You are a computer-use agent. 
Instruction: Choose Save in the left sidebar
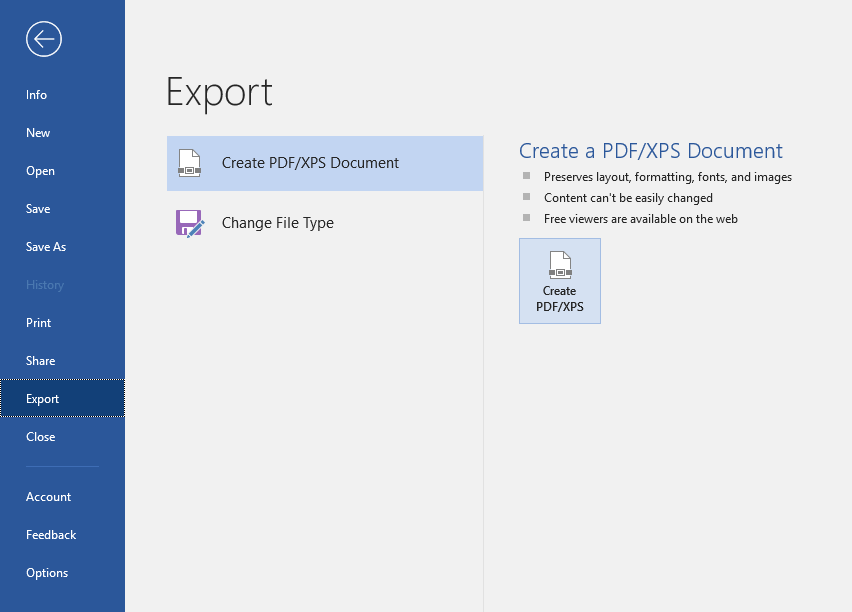(38, 209)
